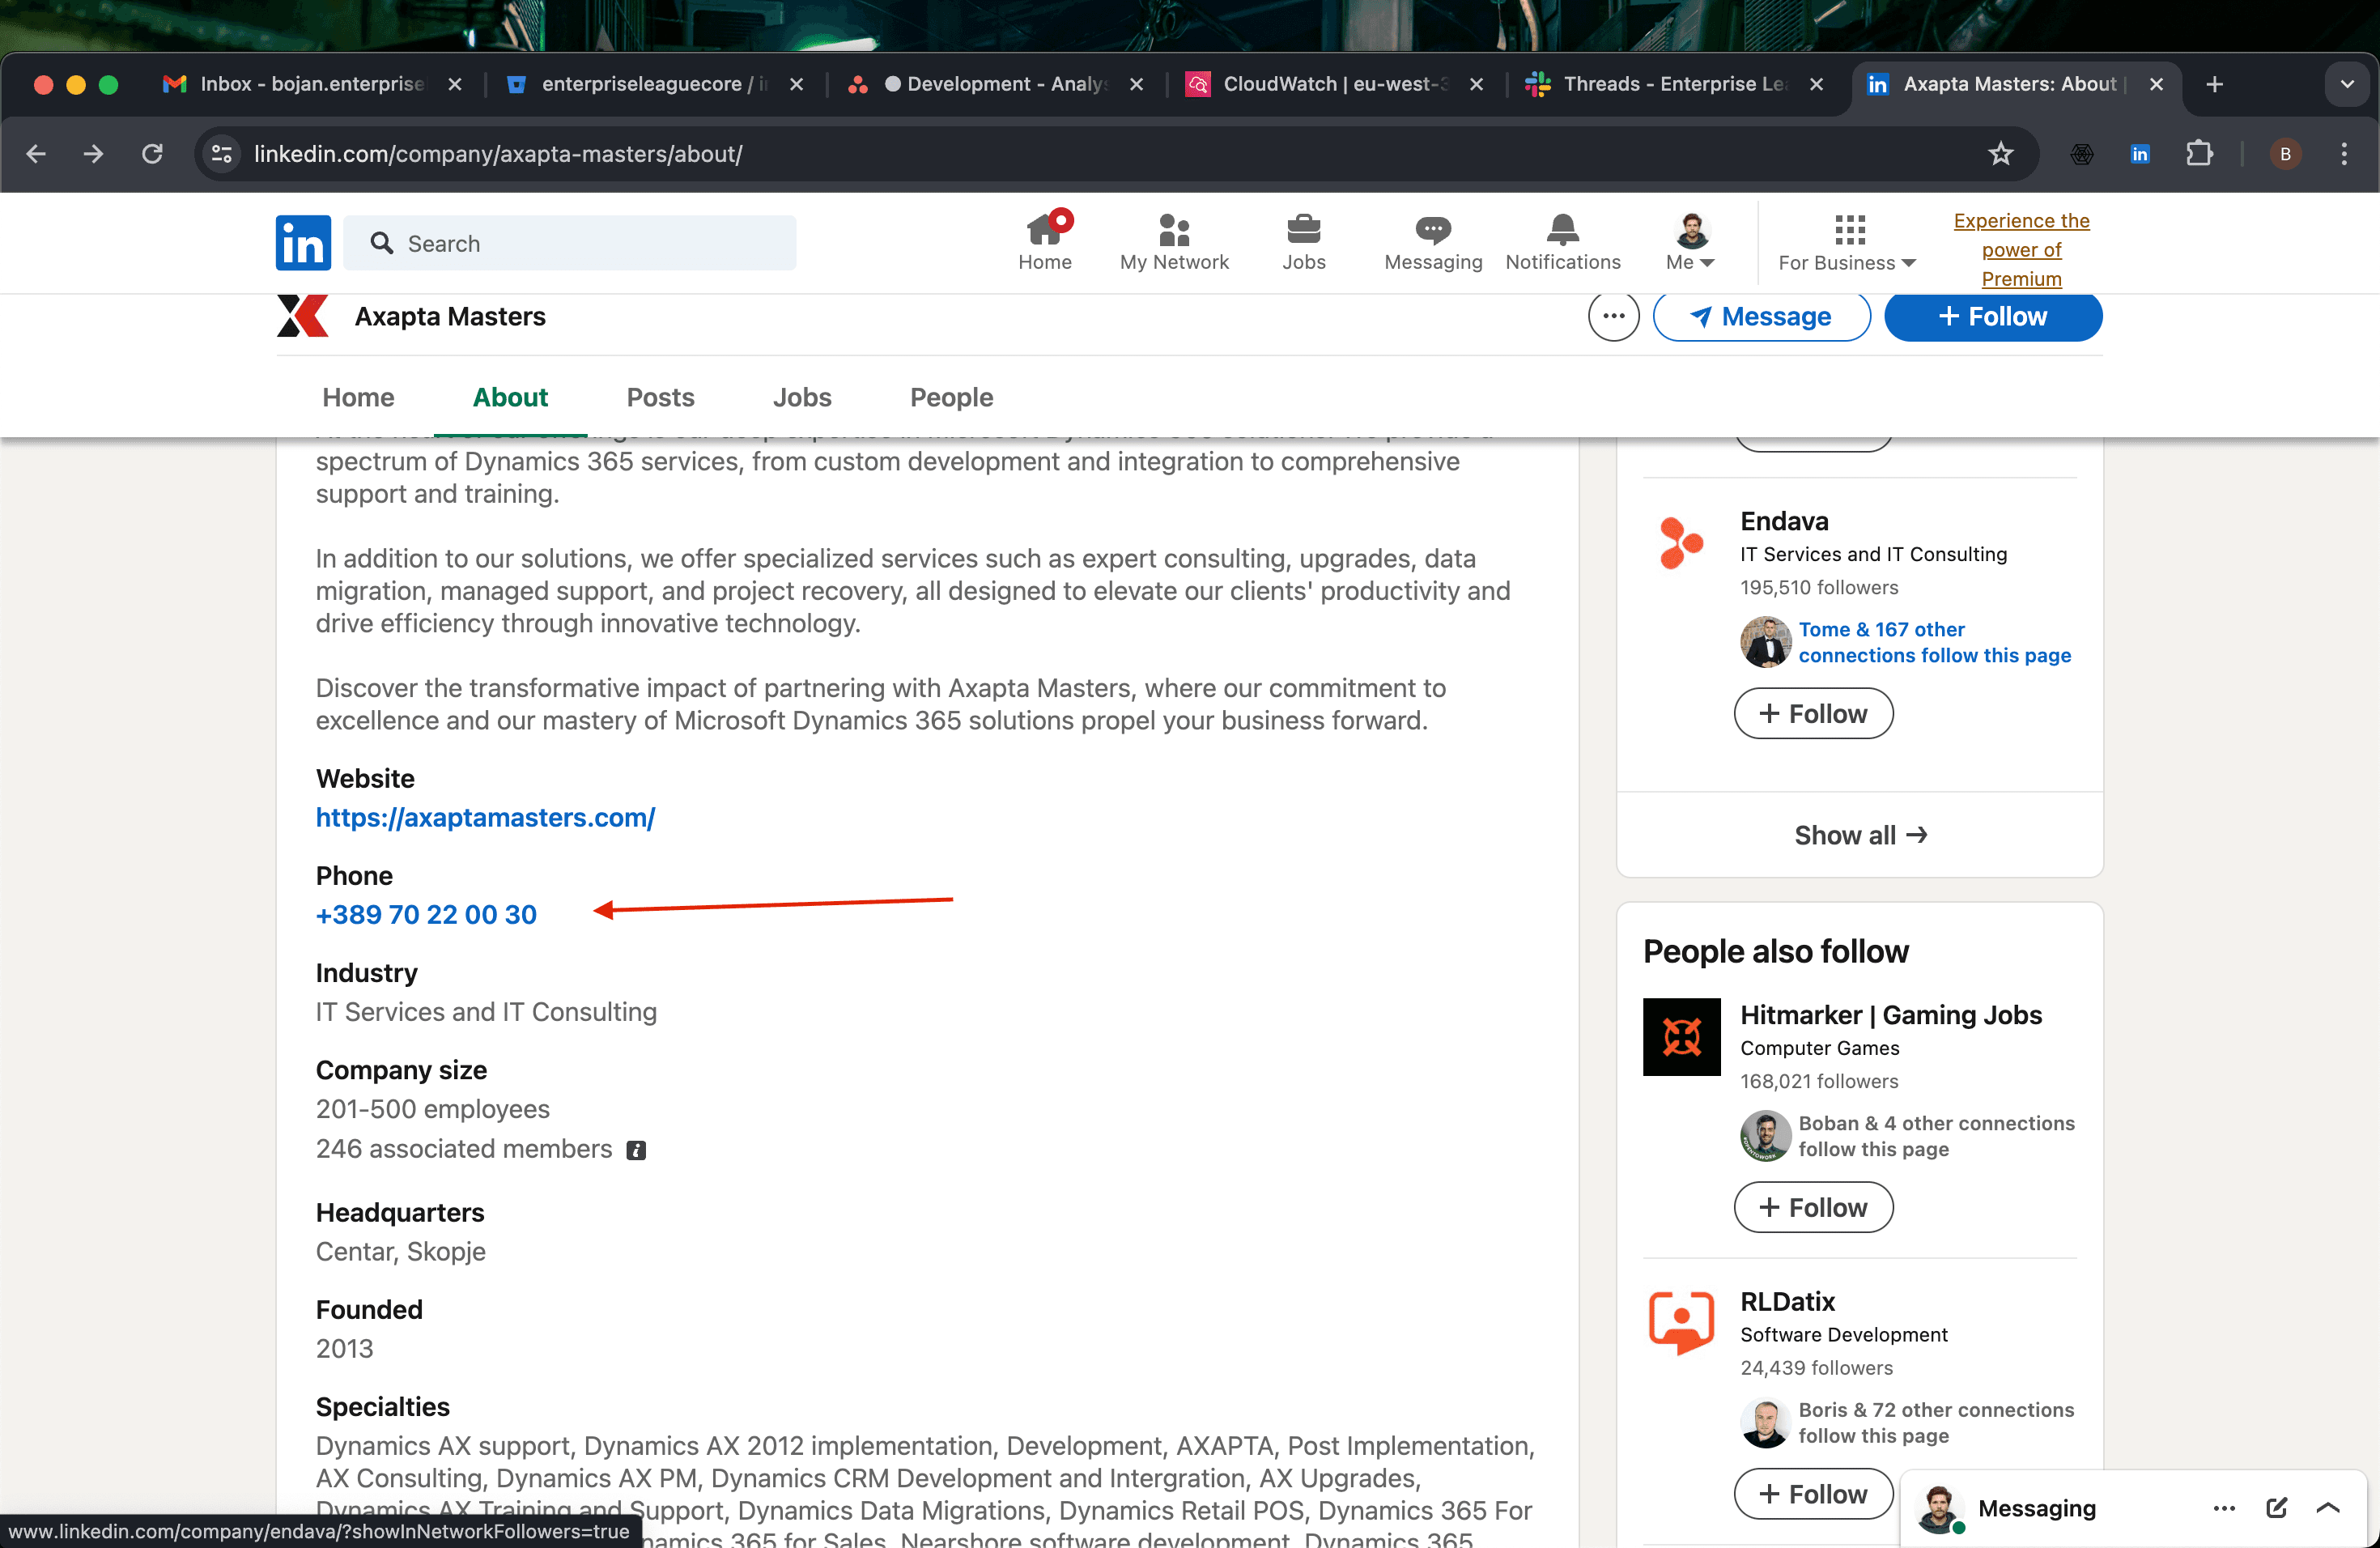
Task: Switch to the Slack Threads tab
Action: [1674, 84]
